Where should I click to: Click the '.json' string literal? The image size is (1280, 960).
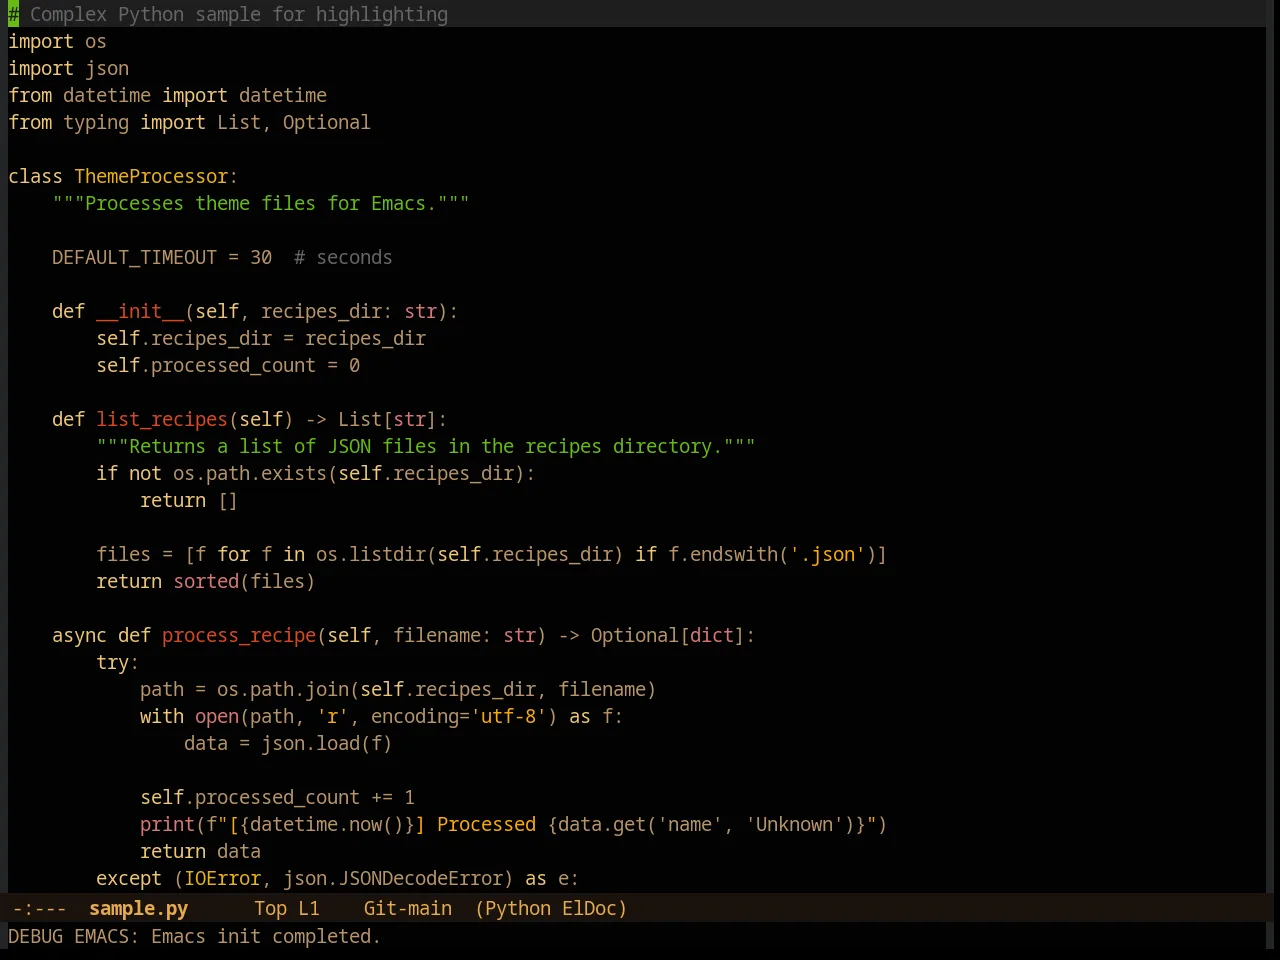point(828,554)
